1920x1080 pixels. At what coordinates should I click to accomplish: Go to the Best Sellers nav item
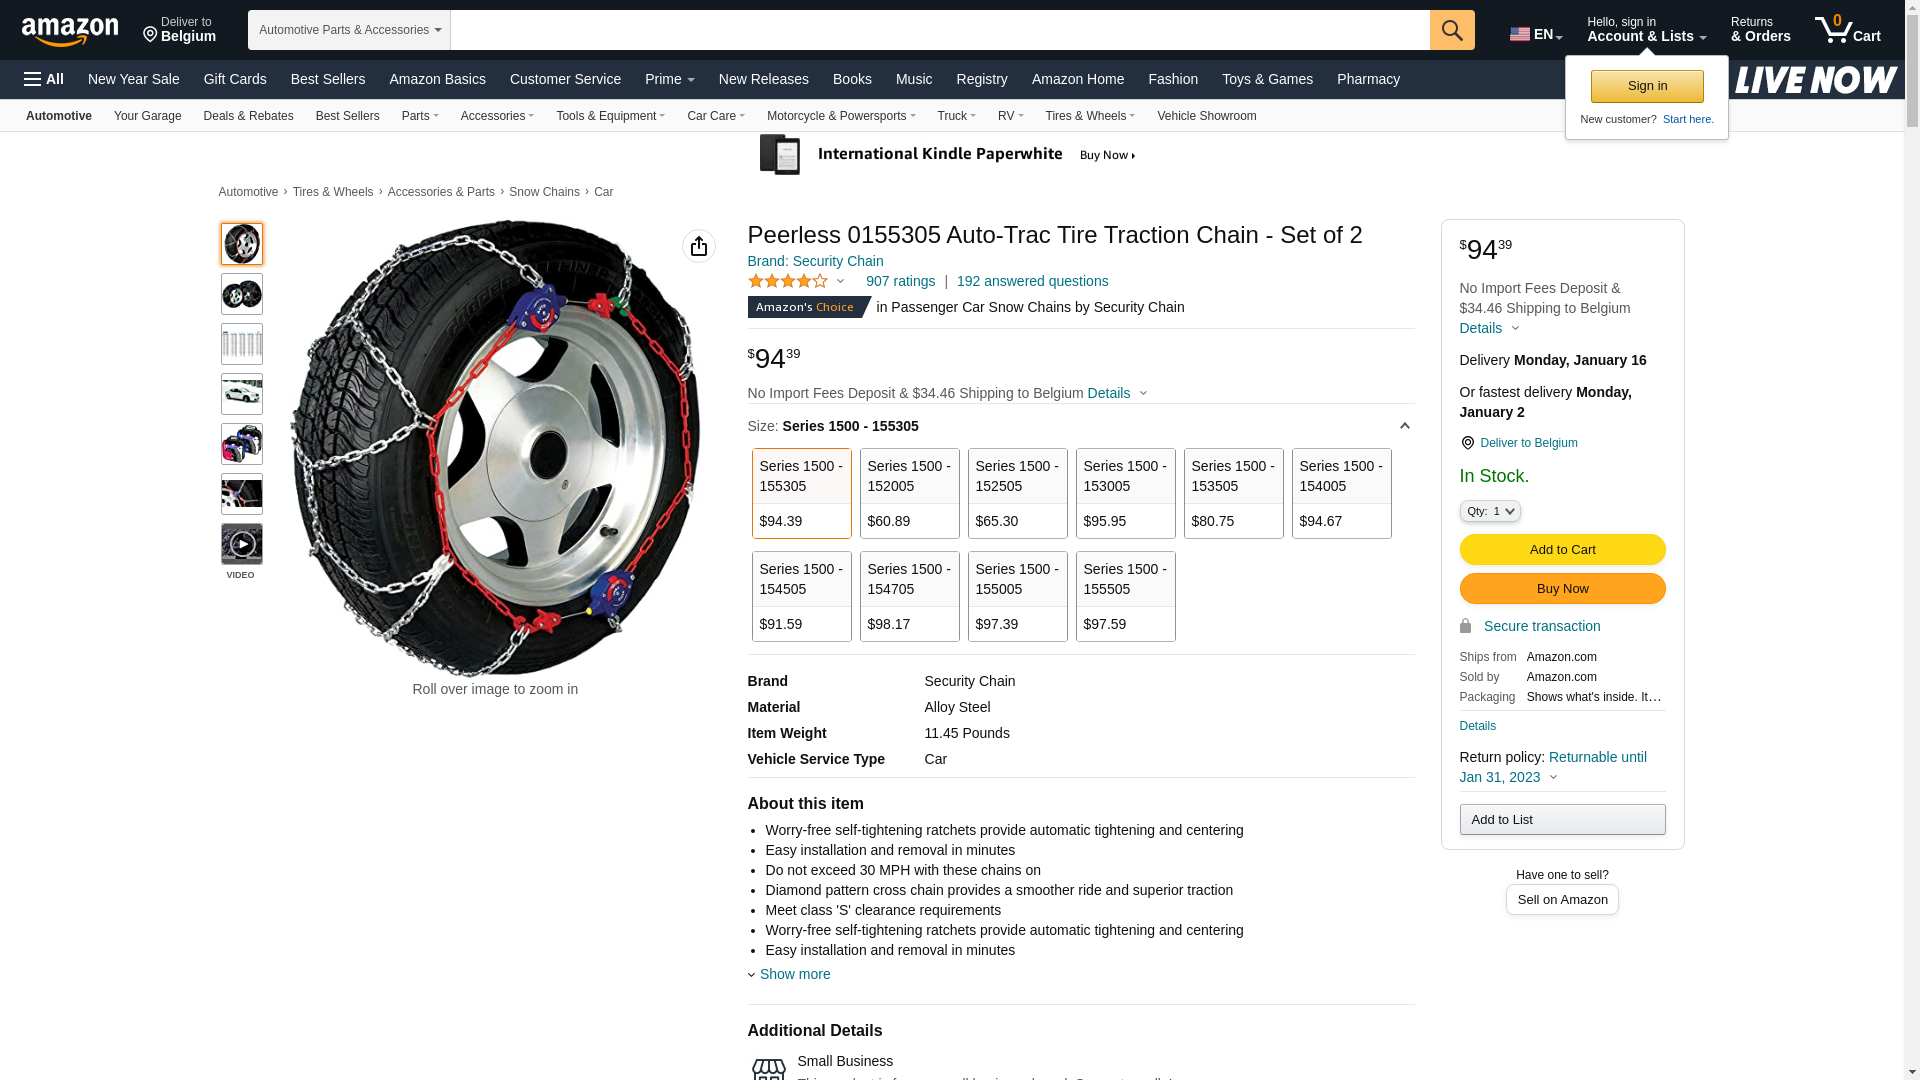coord(328,79)
